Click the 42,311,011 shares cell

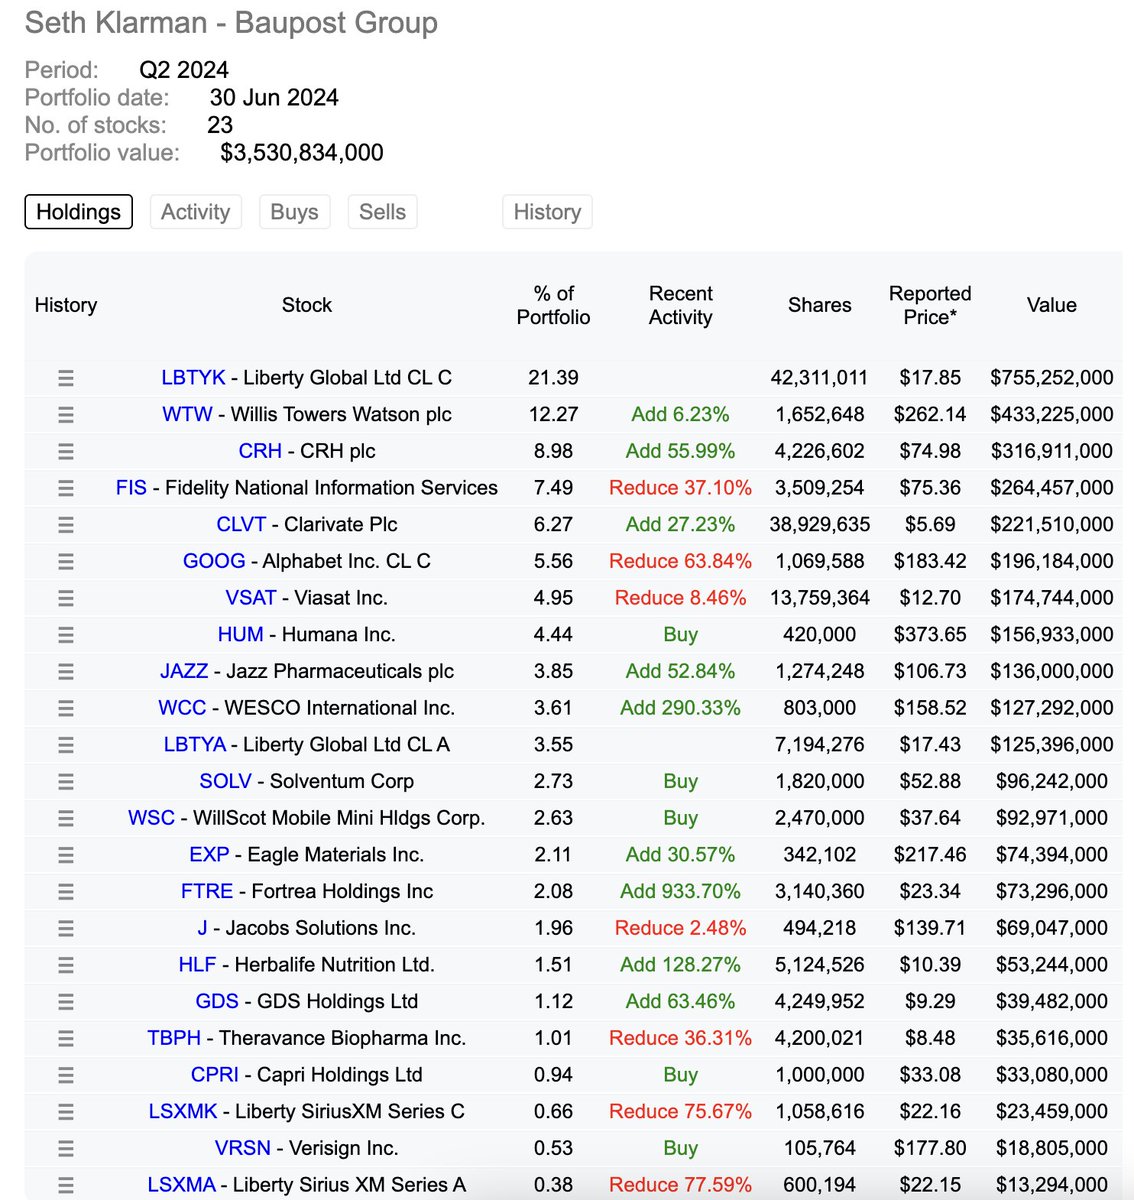[819, 378]
